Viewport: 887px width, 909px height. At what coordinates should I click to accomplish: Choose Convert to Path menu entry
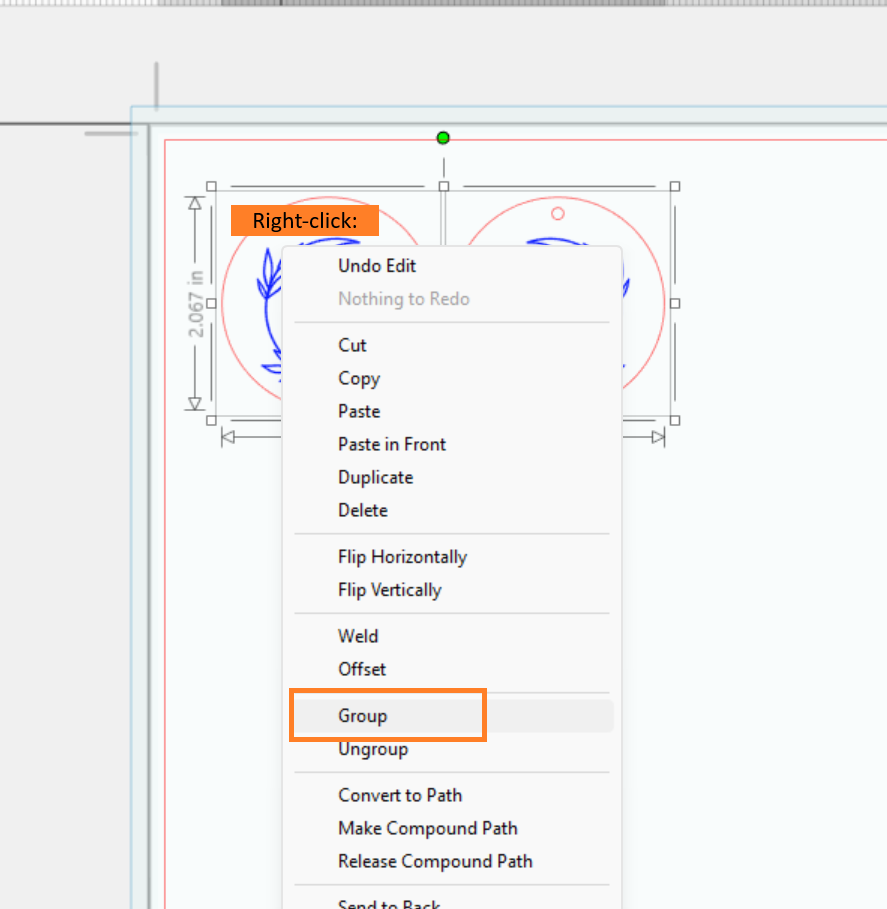tap(452, 795)
